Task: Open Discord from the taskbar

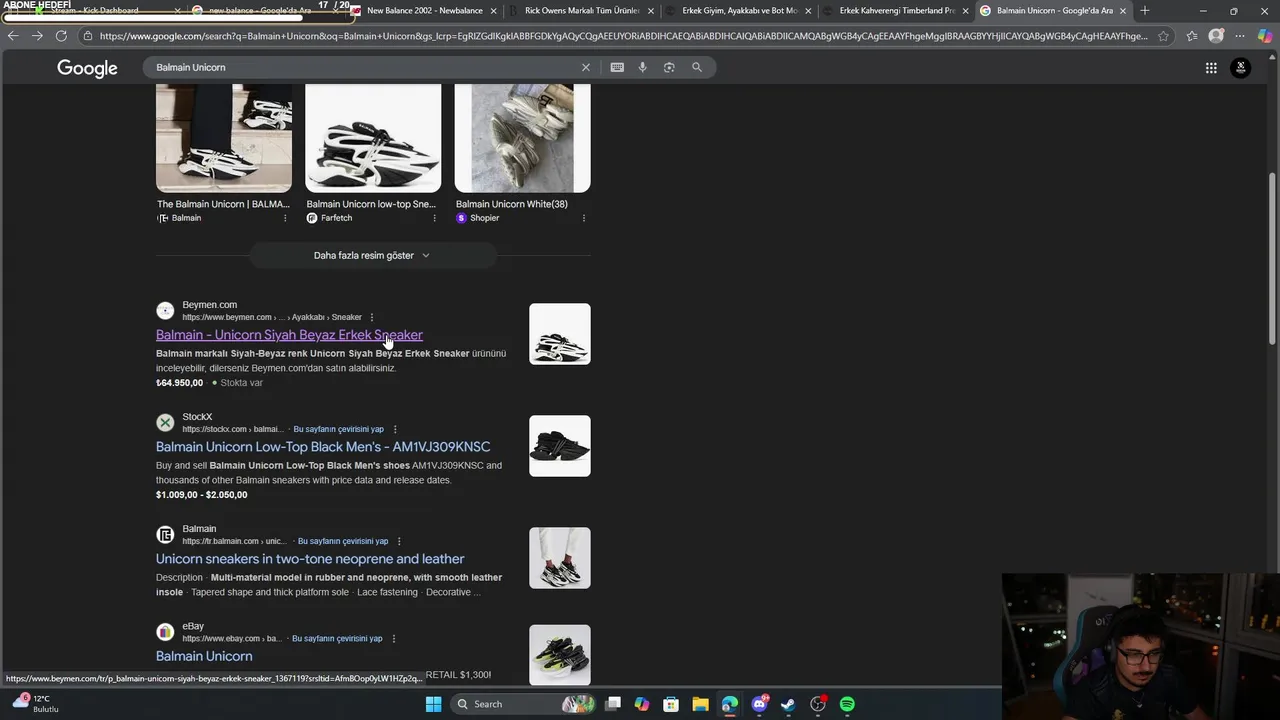Action: coord(759,704)
